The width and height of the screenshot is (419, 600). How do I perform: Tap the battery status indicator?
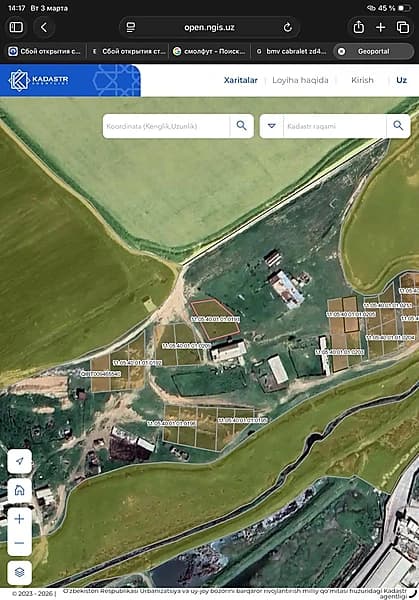(390, 8)
